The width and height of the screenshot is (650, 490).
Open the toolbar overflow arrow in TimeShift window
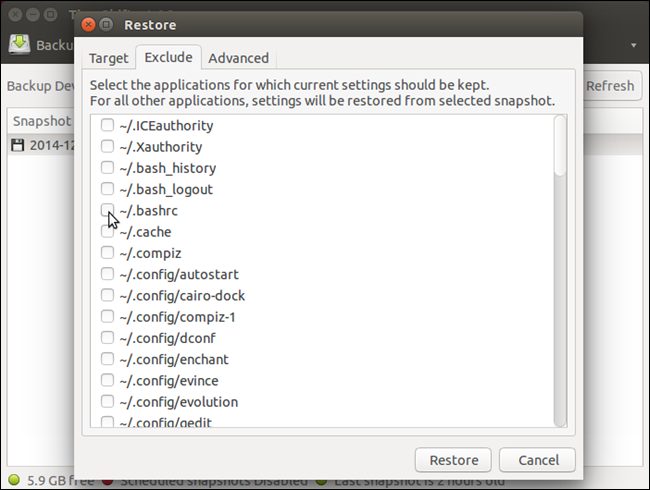[633, 45]
